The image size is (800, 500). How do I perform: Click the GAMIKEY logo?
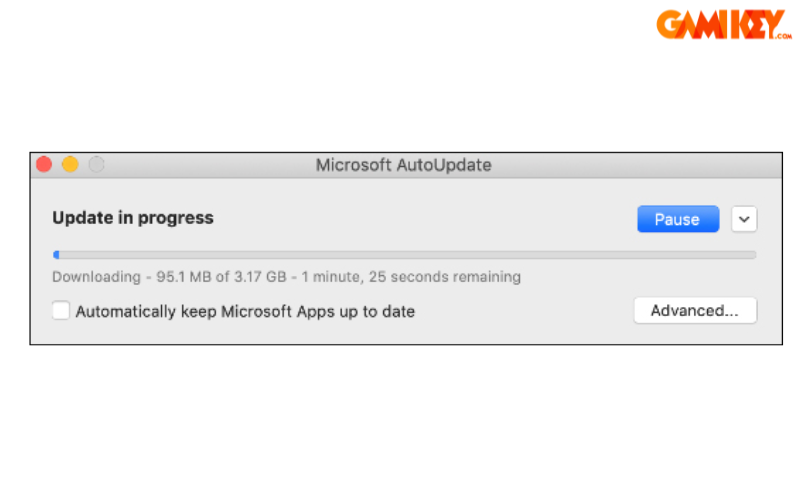pyautogui.click(x=718, y=25)
